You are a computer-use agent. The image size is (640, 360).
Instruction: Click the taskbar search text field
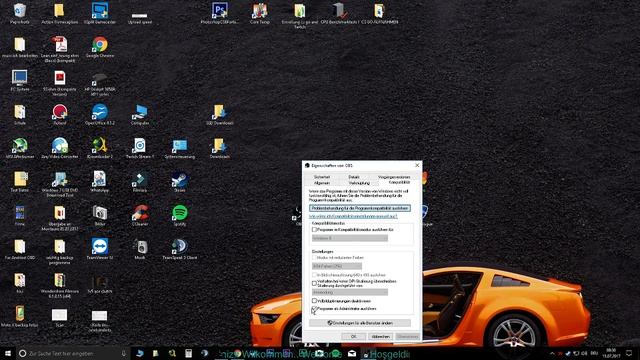69,353
